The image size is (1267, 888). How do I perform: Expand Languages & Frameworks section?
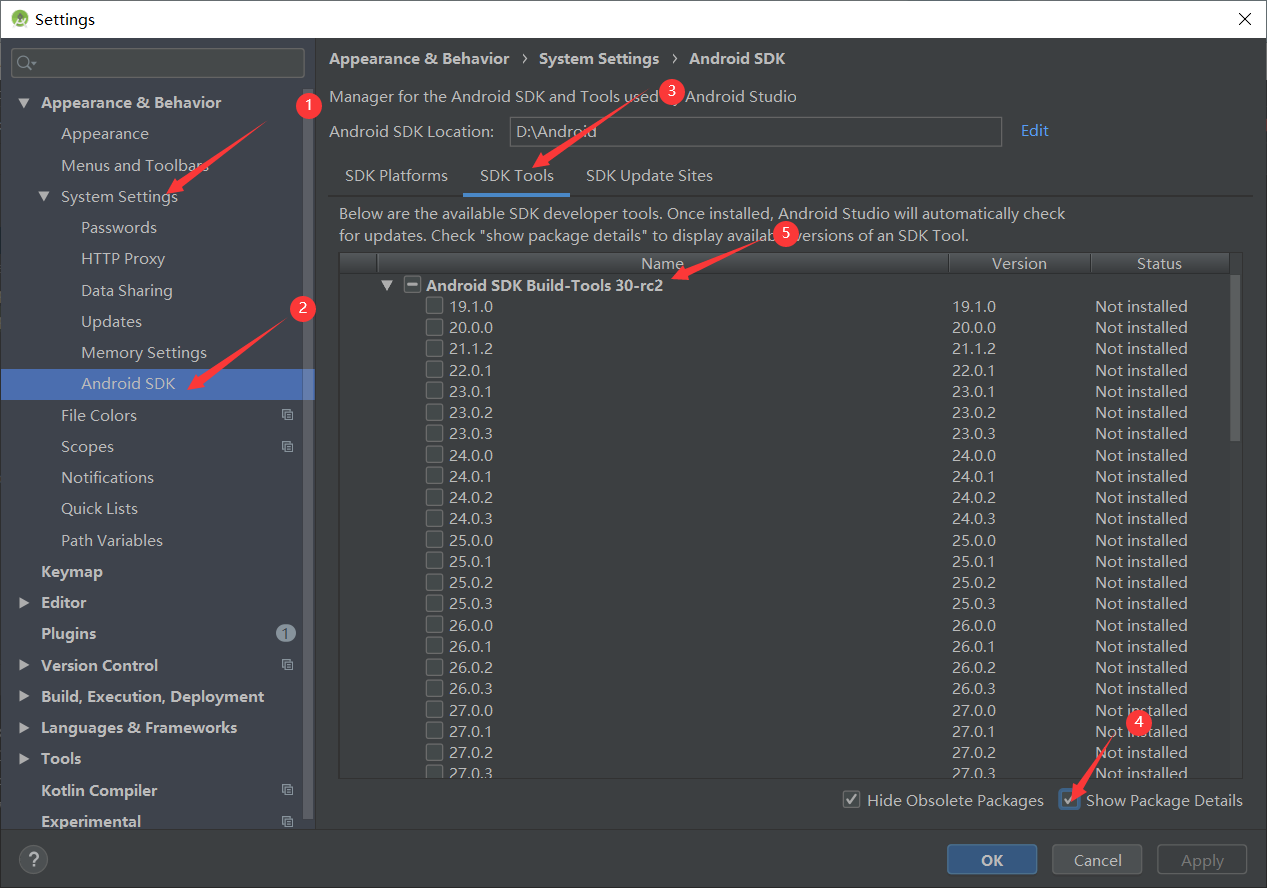click(24, 728)
